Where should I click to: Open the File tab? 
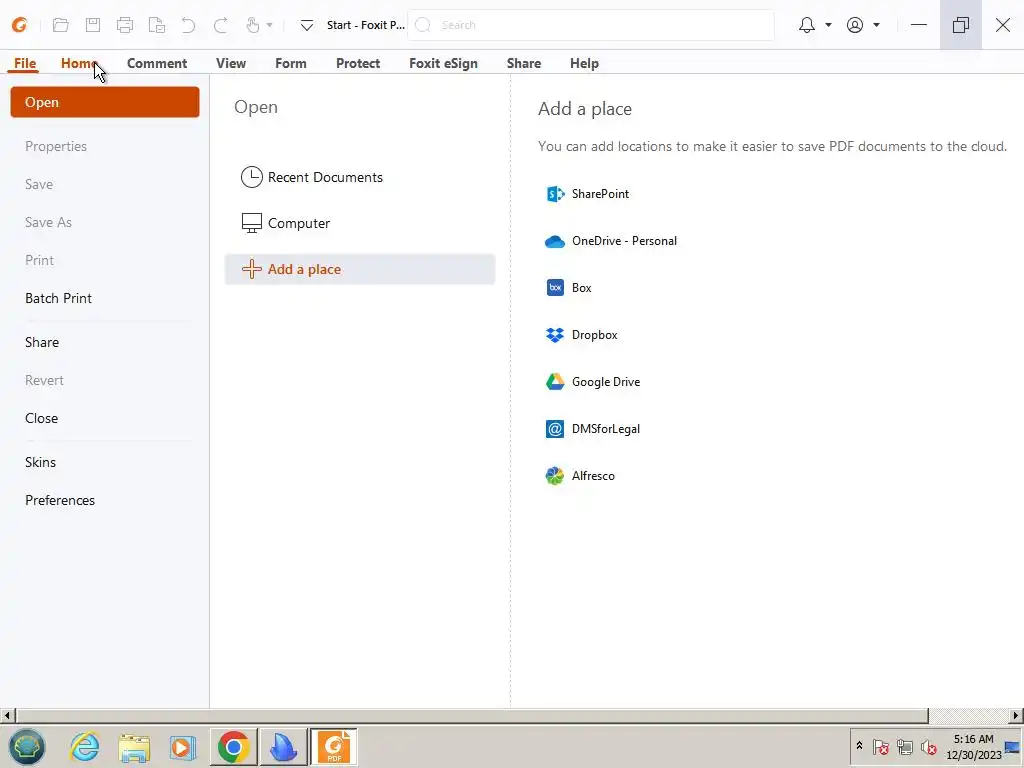(25, 63)
